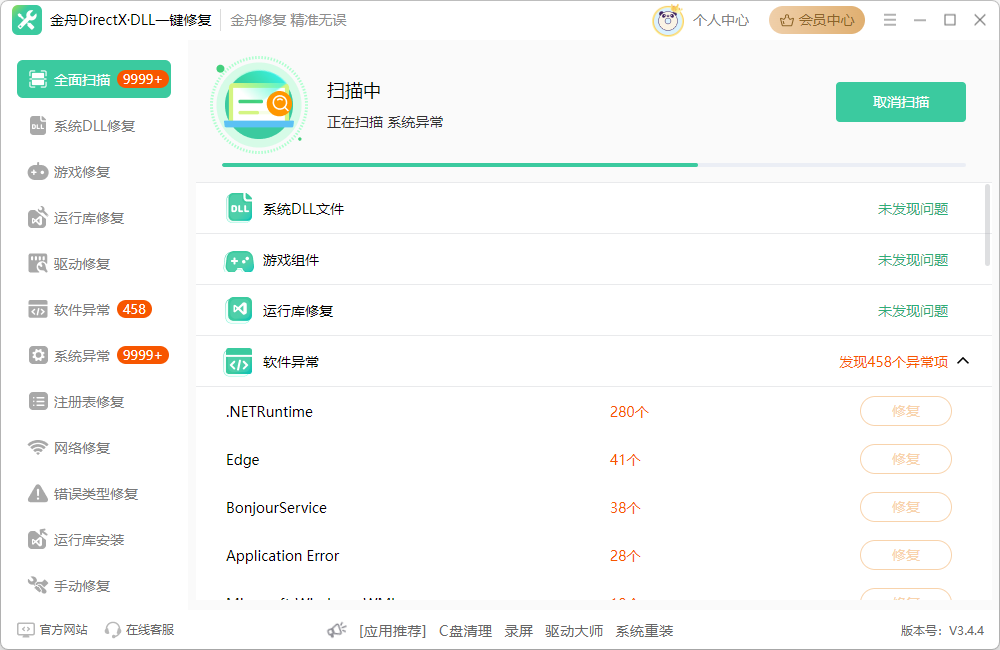Image resolution: width=1000 pixels, height=650 pixels.
Task: Click the panda user avatar icon
Action: click(668, 20)
